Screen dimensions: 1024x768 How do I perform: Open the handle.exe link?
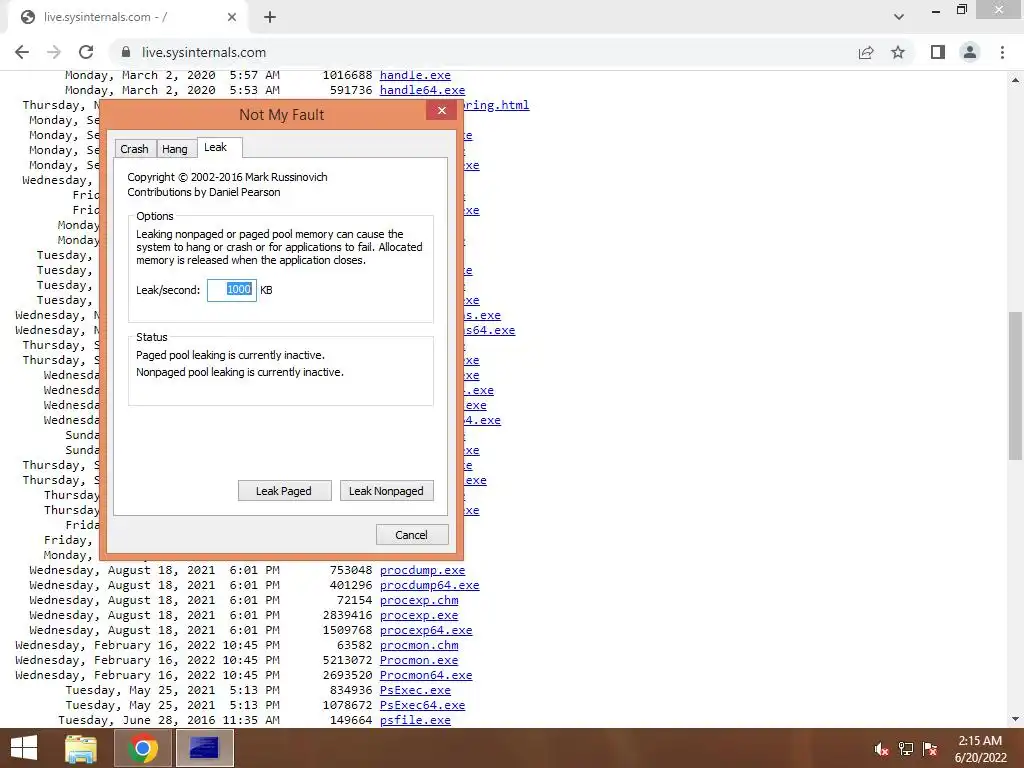(415, 75)
